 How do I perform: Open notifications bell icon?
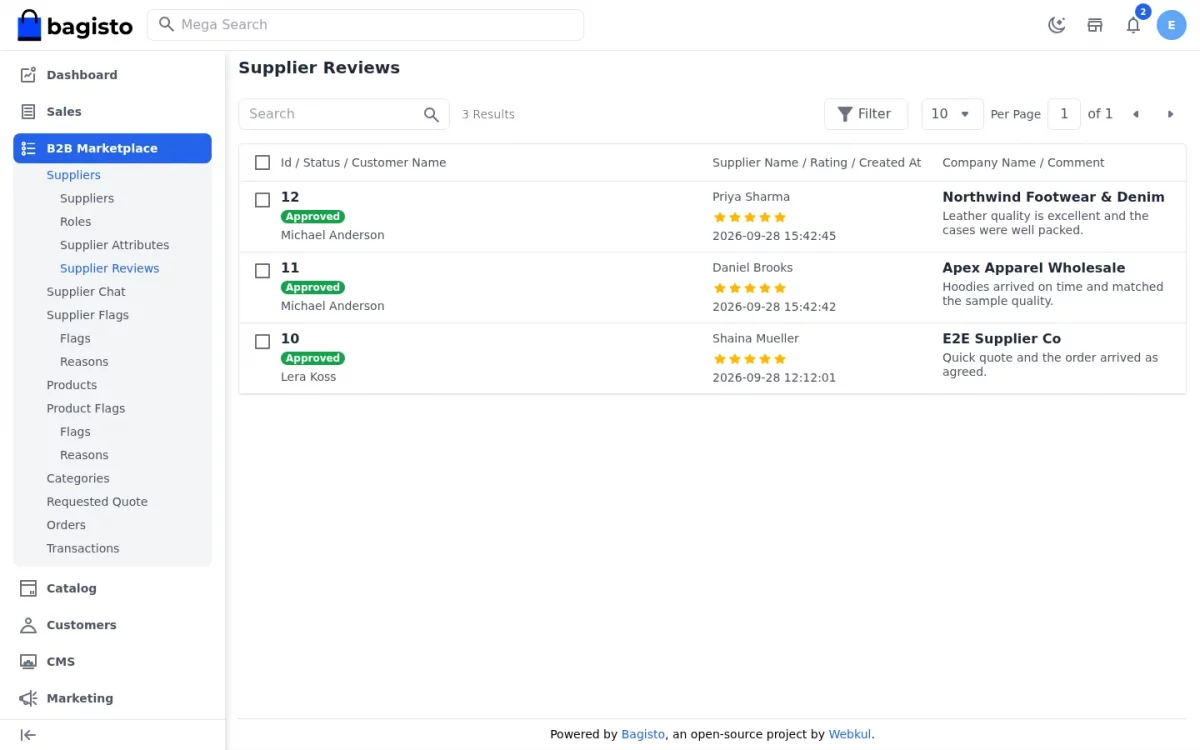coord(1133,25)
